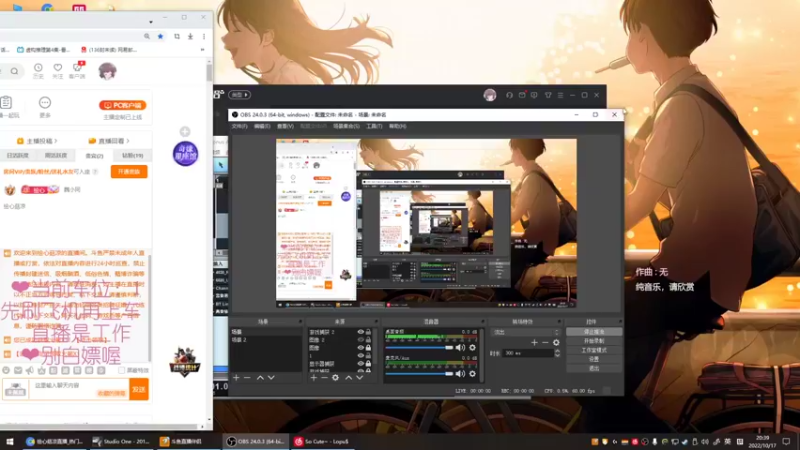This screenshot has width=800, height=450.
Task: Open 设置 button in OBS controls
Action: coord(594,359)
